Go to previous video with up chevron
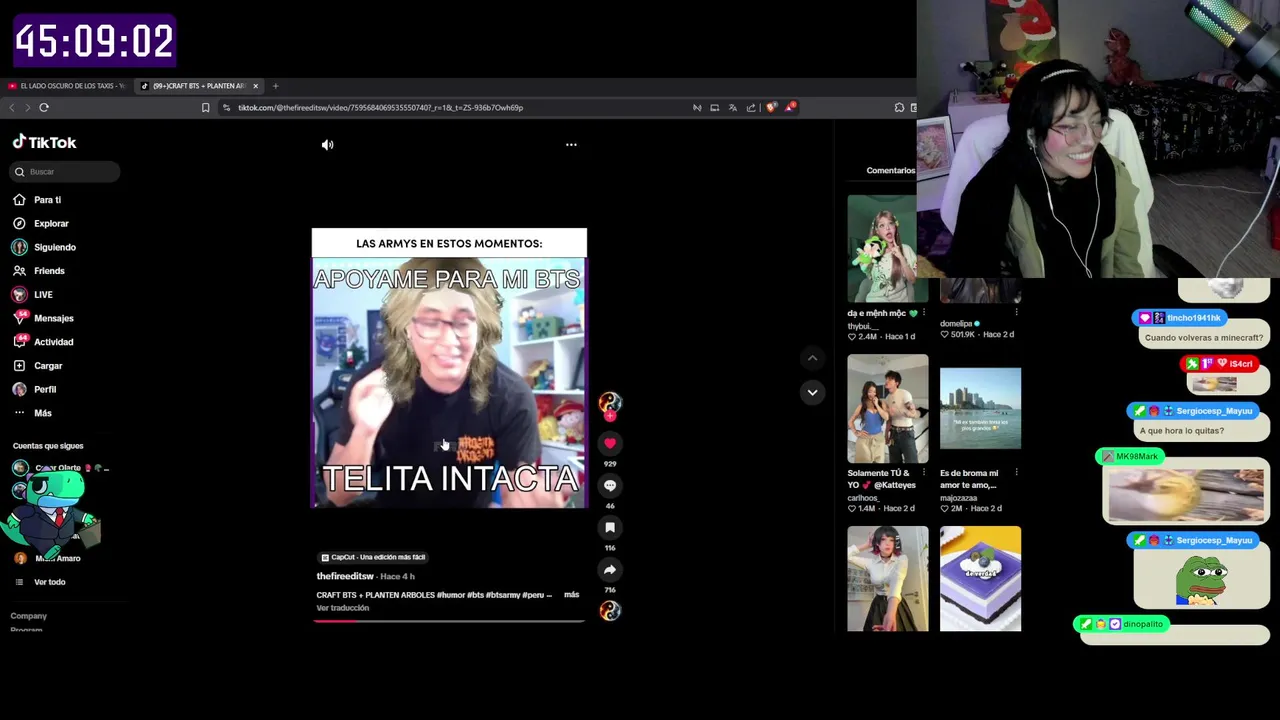Image resolution: width=1280 pixels, height=720 pixels. (812, 358)
